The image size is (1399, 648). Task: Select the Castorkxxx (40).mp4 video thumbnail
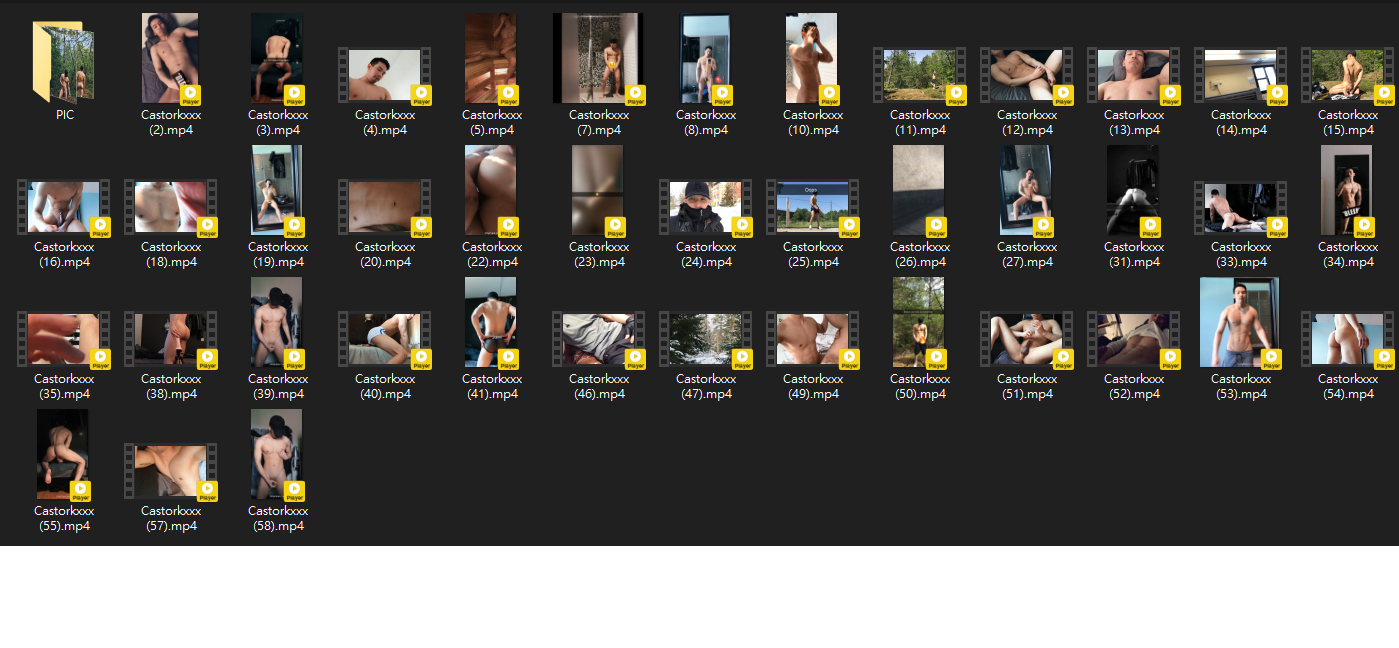[385, 339]
